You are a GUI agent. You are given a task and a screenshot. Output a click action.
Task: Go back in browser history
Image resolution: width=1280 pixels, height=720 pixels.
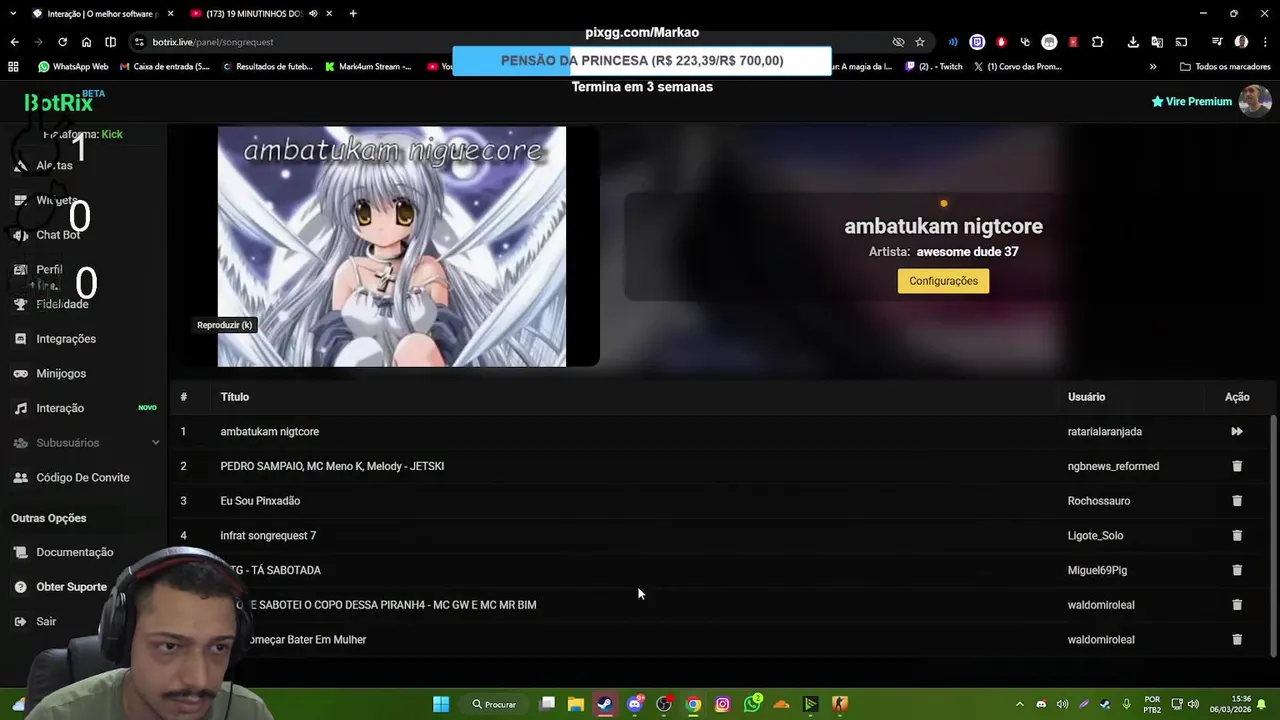[x=14, y=42]
